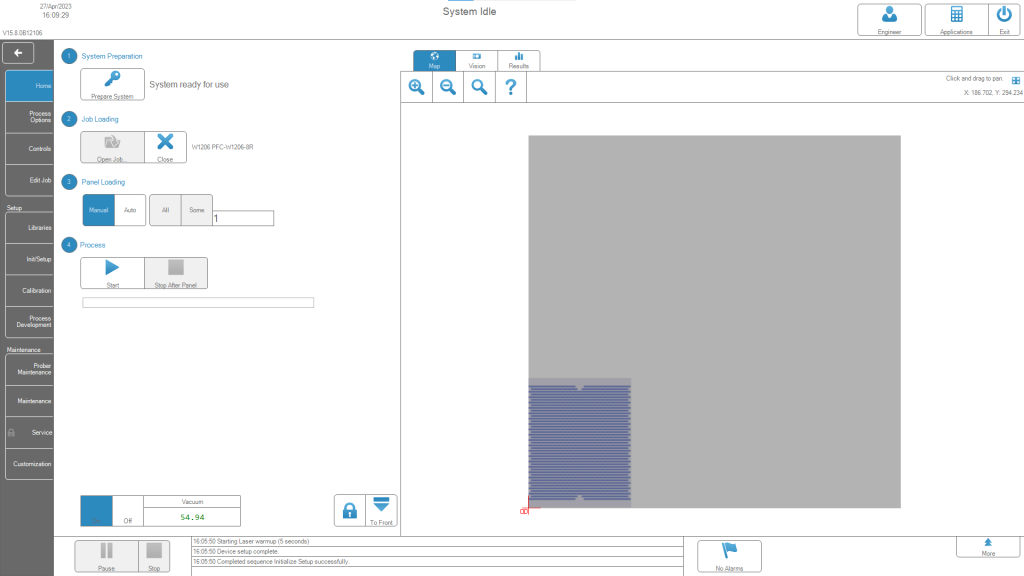Select Some panels option

point(197,210)
